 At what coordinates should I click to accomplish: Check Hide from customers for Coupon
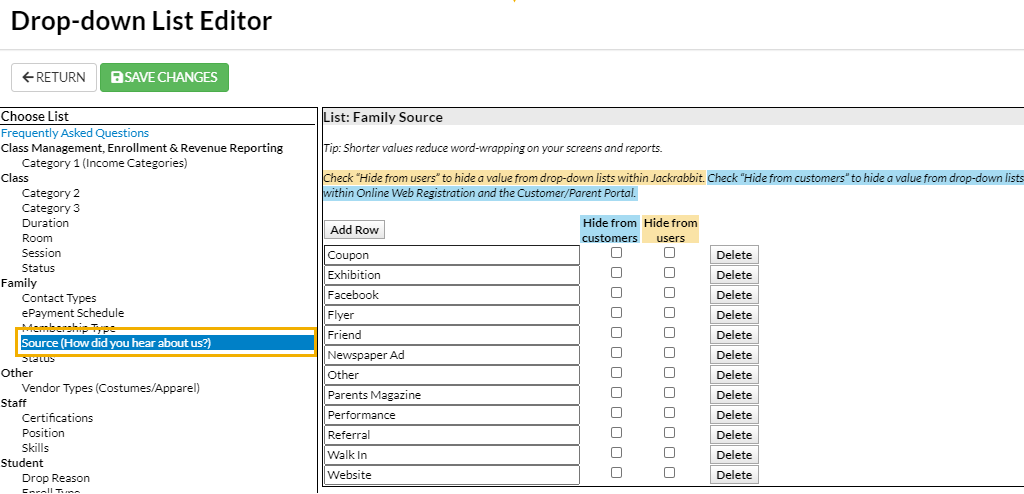616,253
